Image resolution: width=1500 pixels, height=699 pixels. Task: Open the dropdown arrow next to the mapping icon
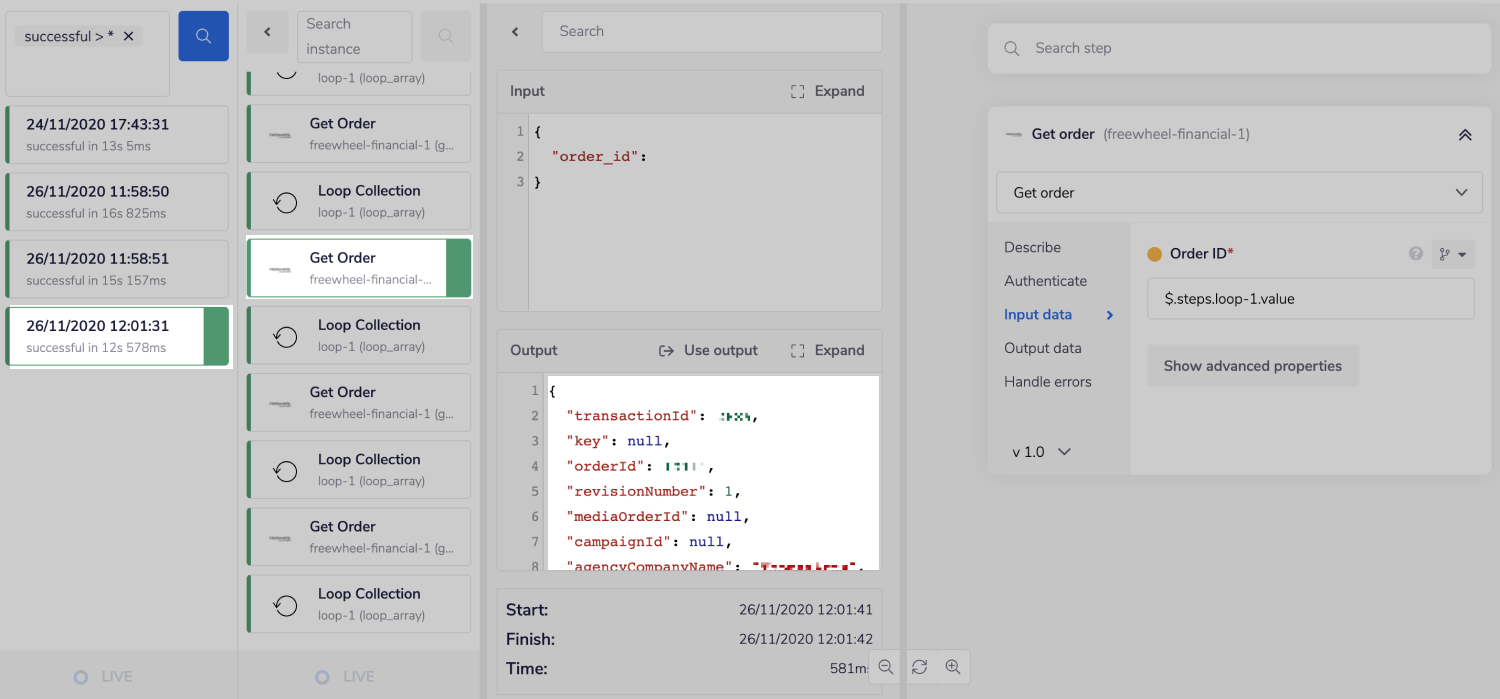point(1461,255)
